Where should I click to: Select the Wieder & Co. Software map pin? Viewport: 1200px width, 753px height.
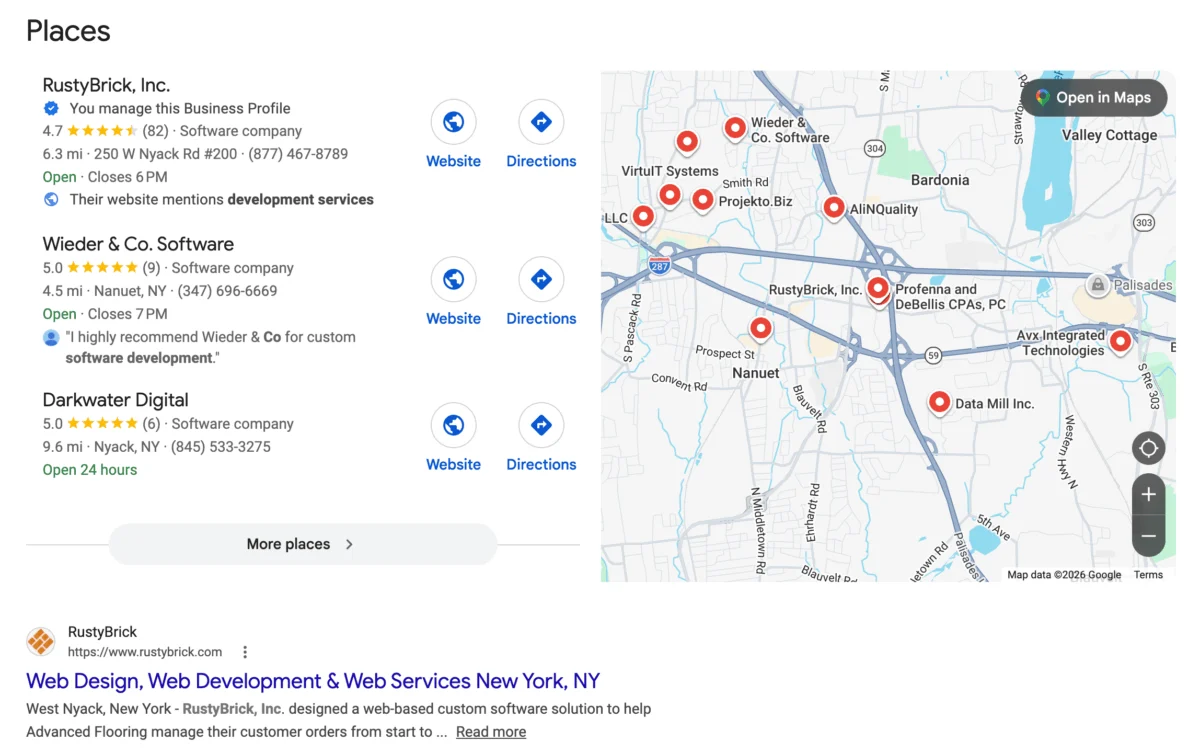click(x=735, y=128)
